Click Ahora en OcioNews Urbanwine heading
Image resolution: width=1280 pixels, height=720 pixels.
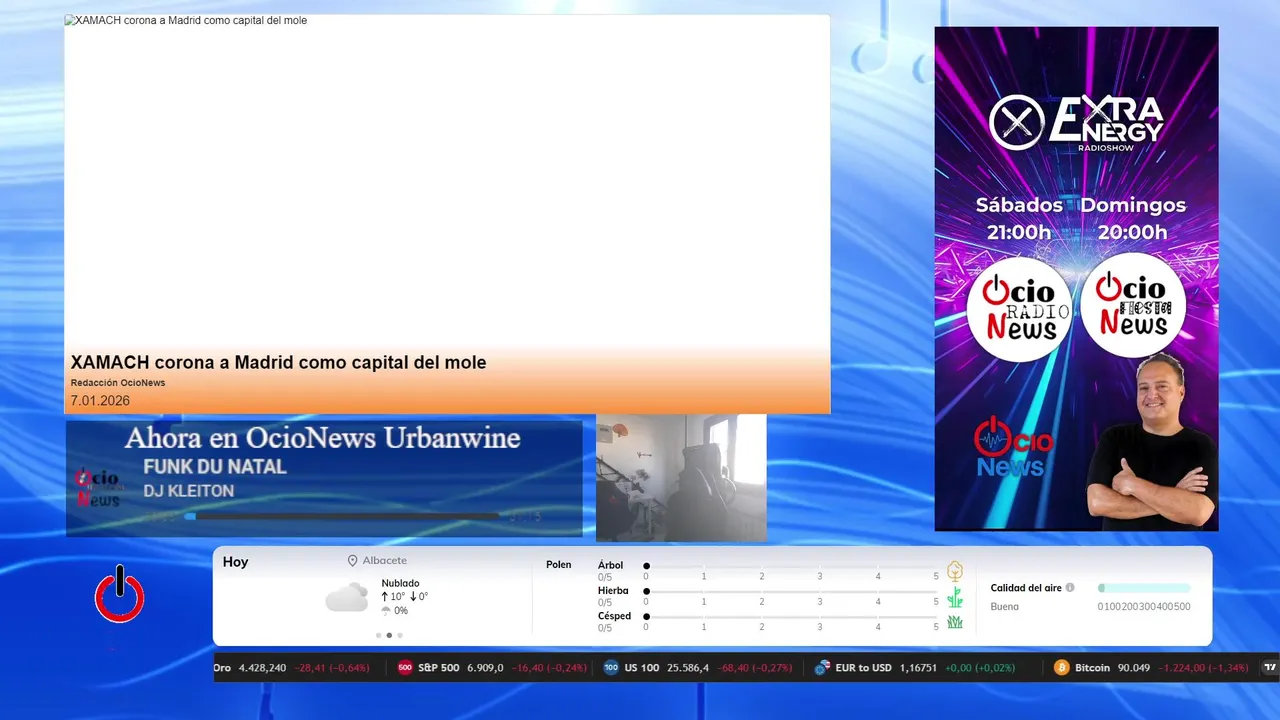coord(322,438)
